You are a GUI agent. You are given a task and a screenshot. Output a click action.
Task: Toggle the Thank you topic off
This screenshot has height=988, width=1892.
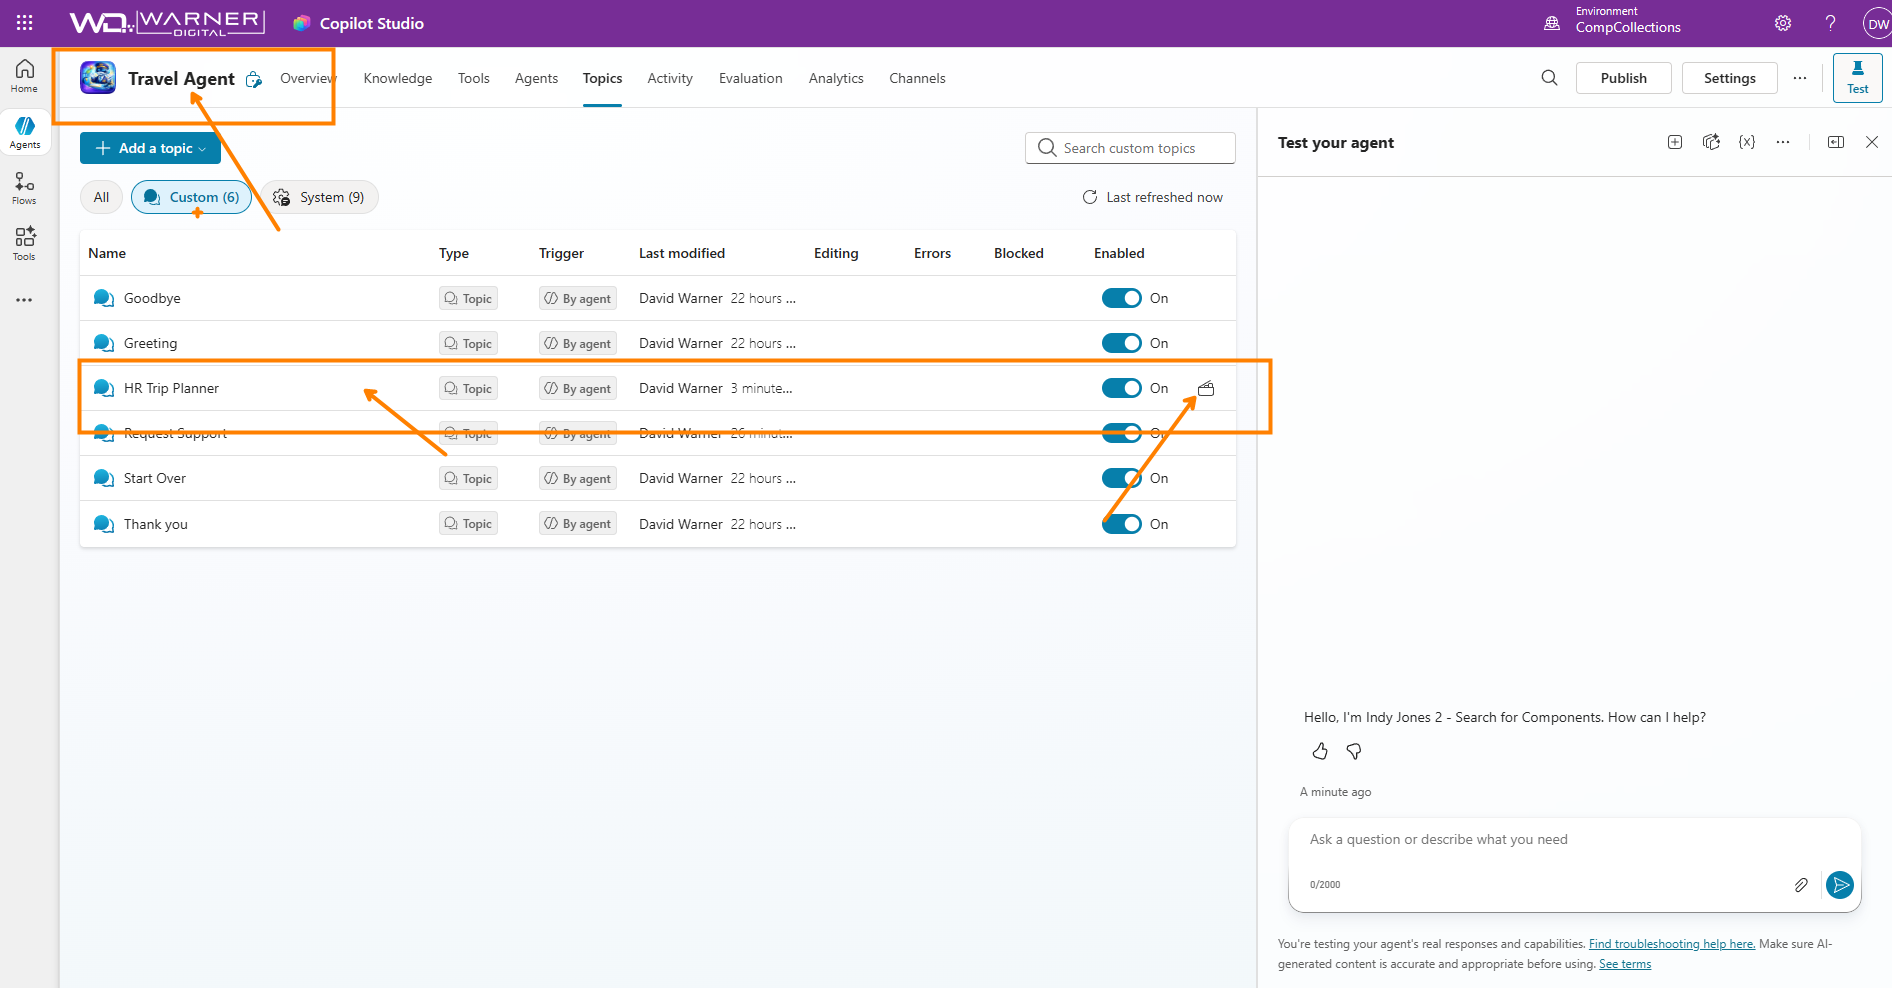pos(1121,524)
